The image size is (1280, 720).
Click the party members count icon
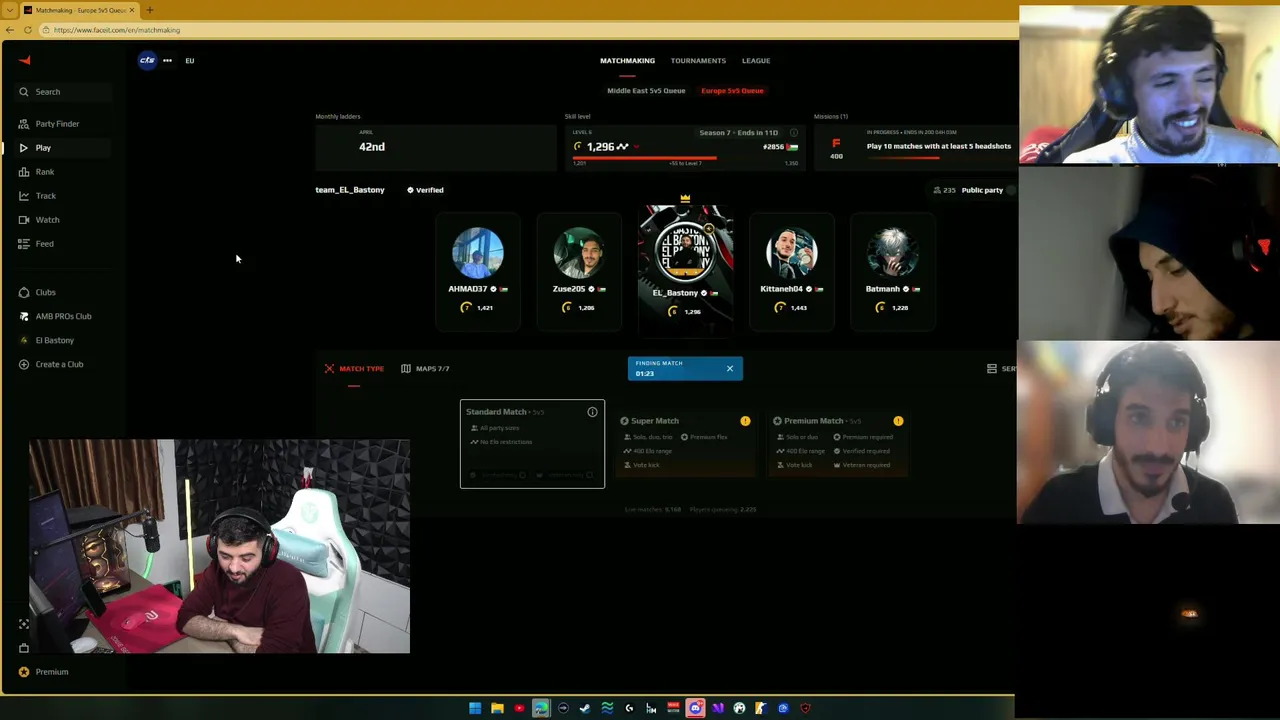point(937,190)
